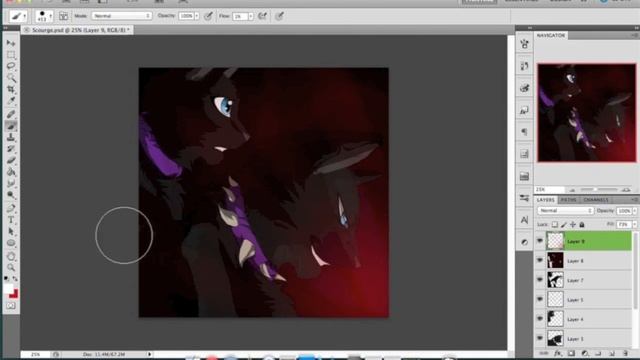640x360 pixels.
Task: Select the Zoom tool in the toolbox
Action: (x=11, y=268)
